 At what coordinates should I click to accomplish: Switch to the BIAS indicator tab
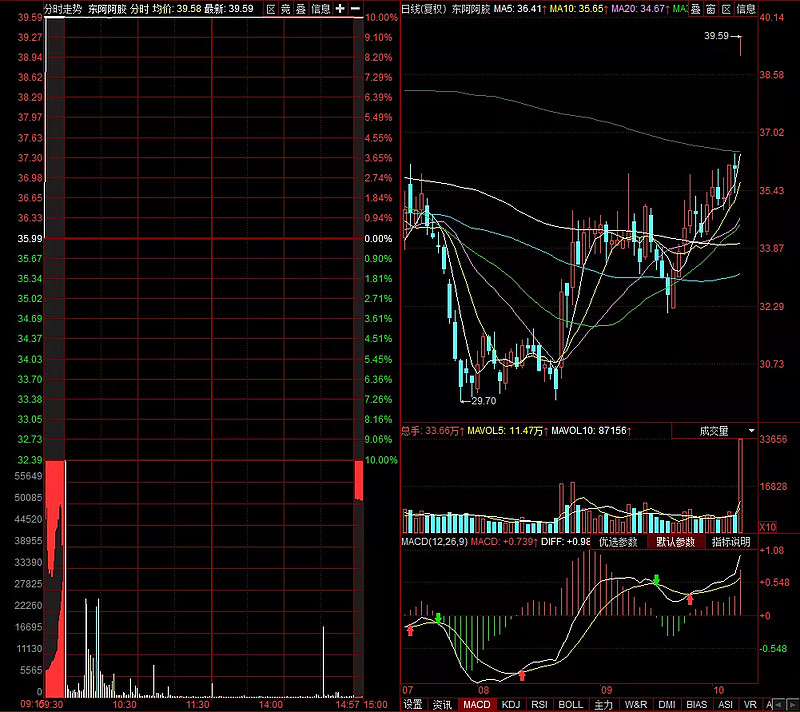click(x=696, y=704)
